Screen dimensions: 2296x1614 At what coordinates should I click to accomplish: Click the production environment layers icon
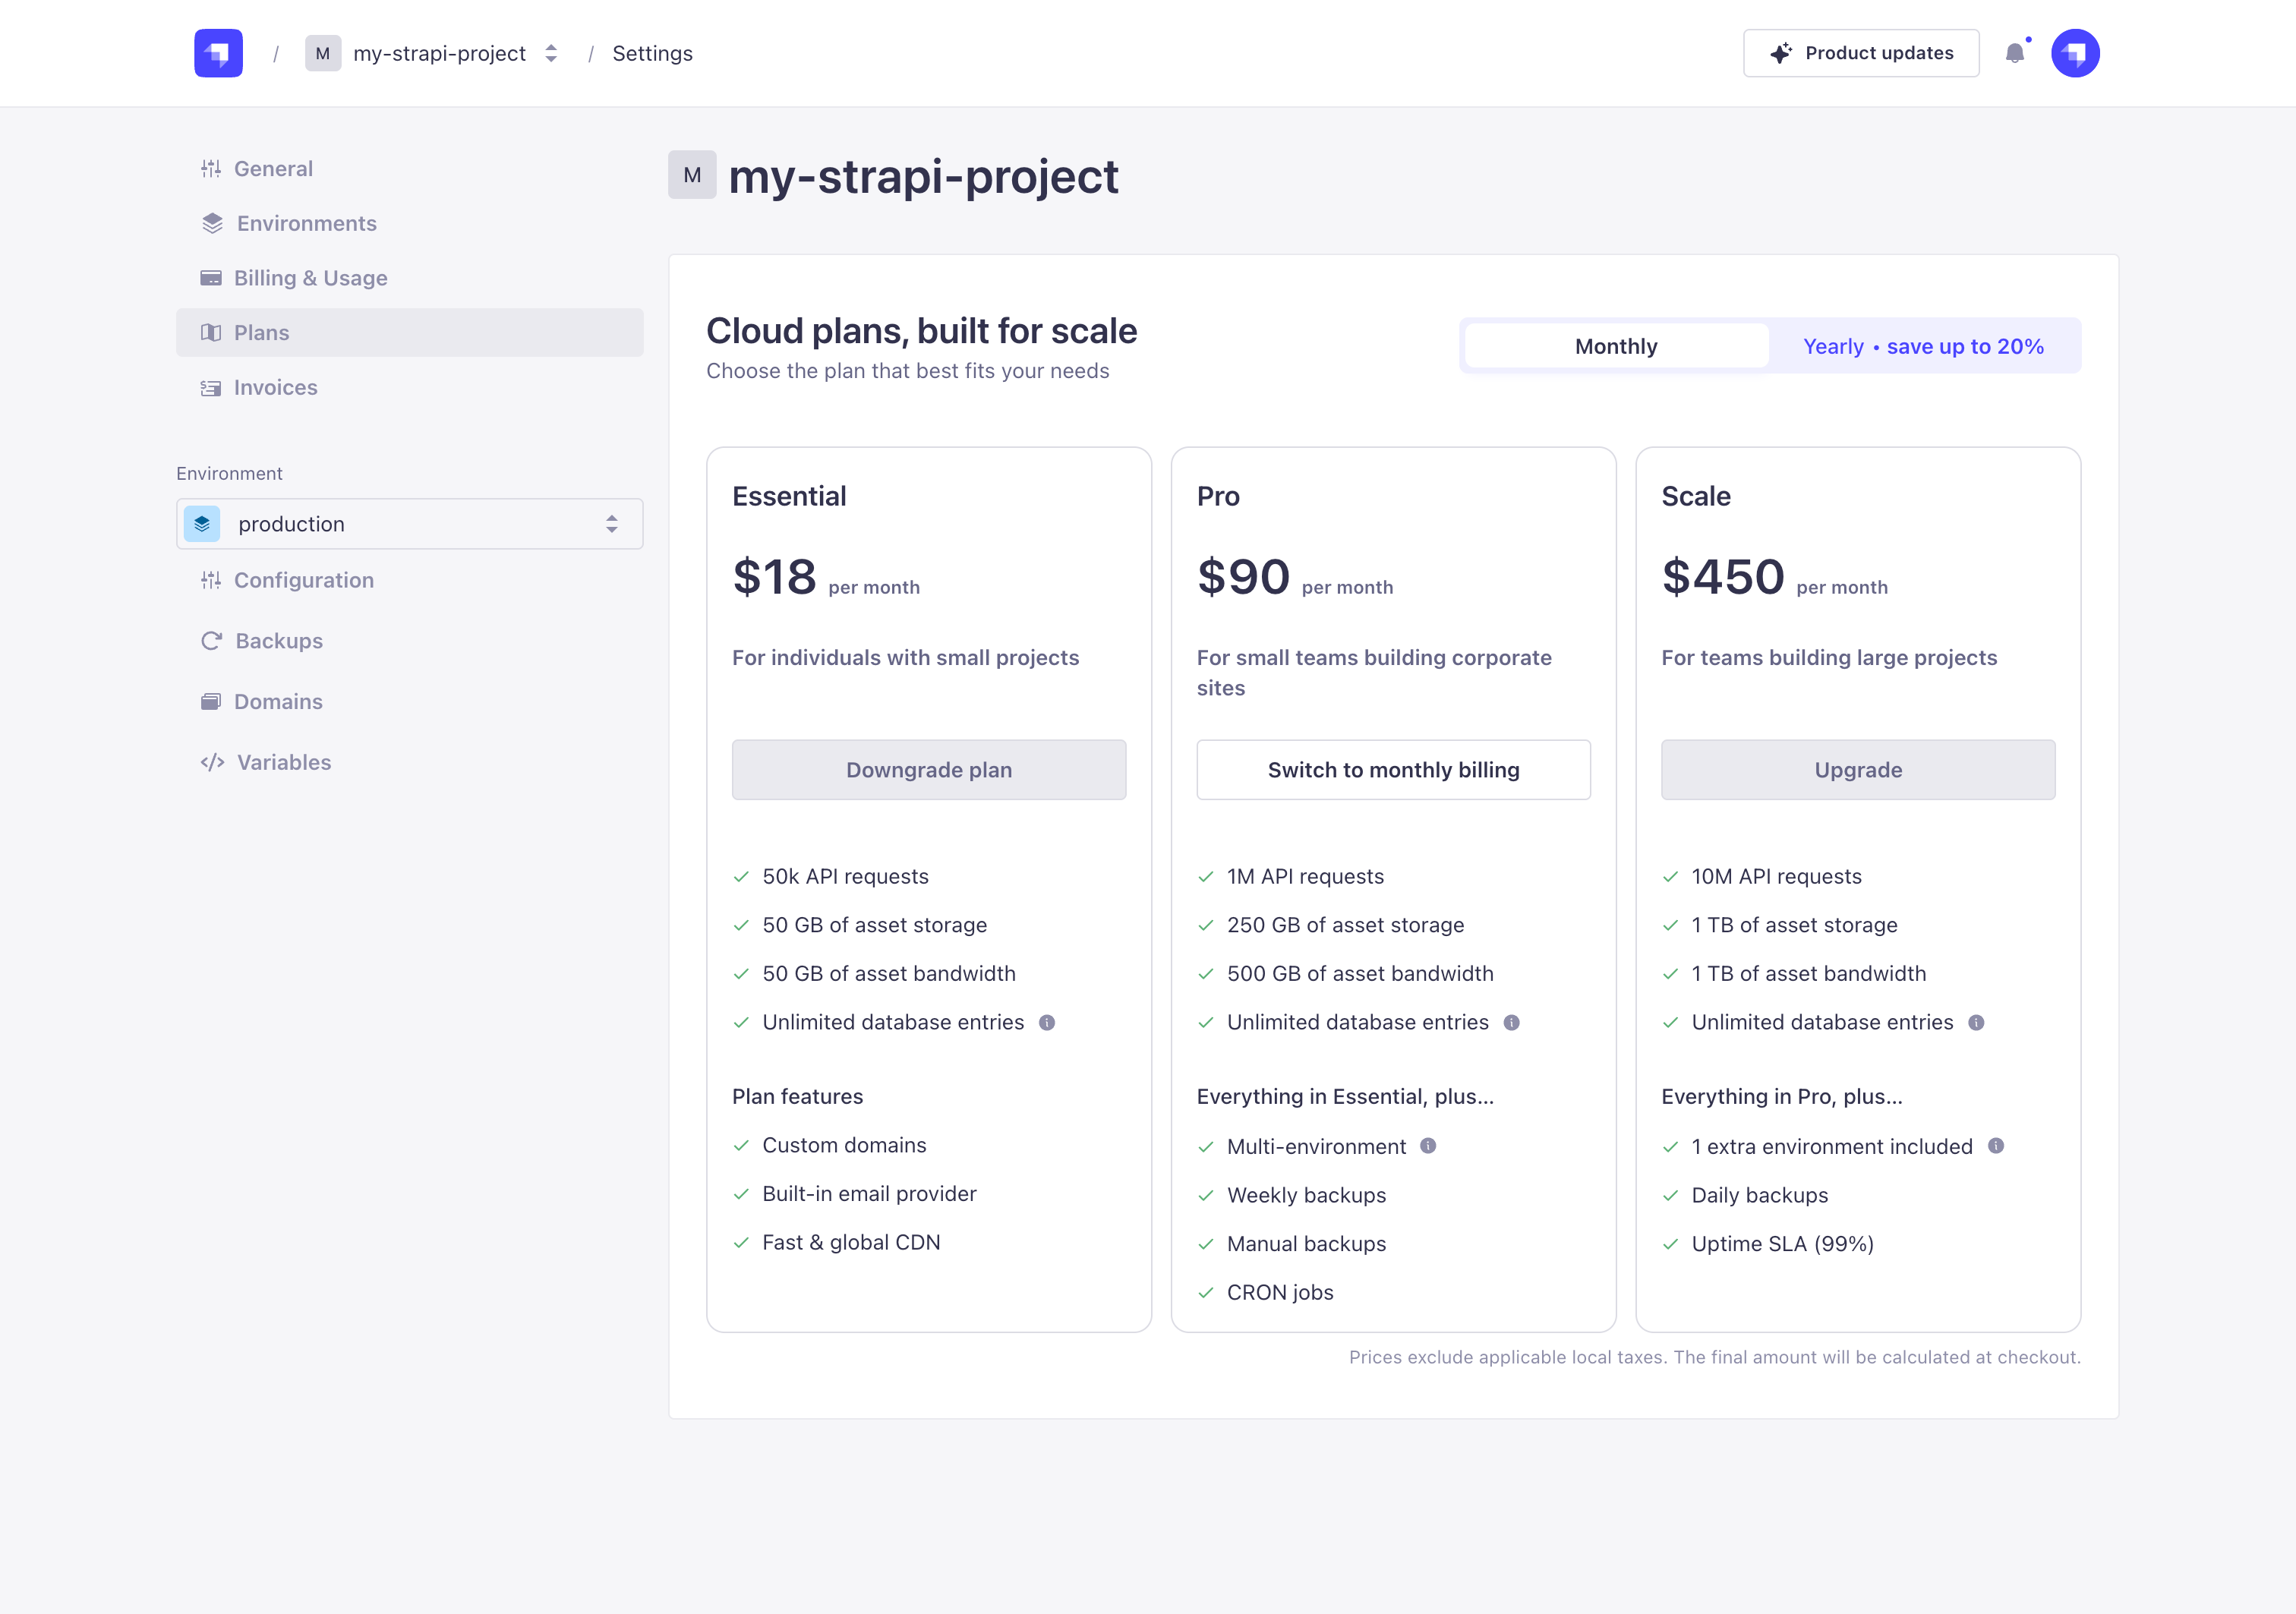[202, 524]
